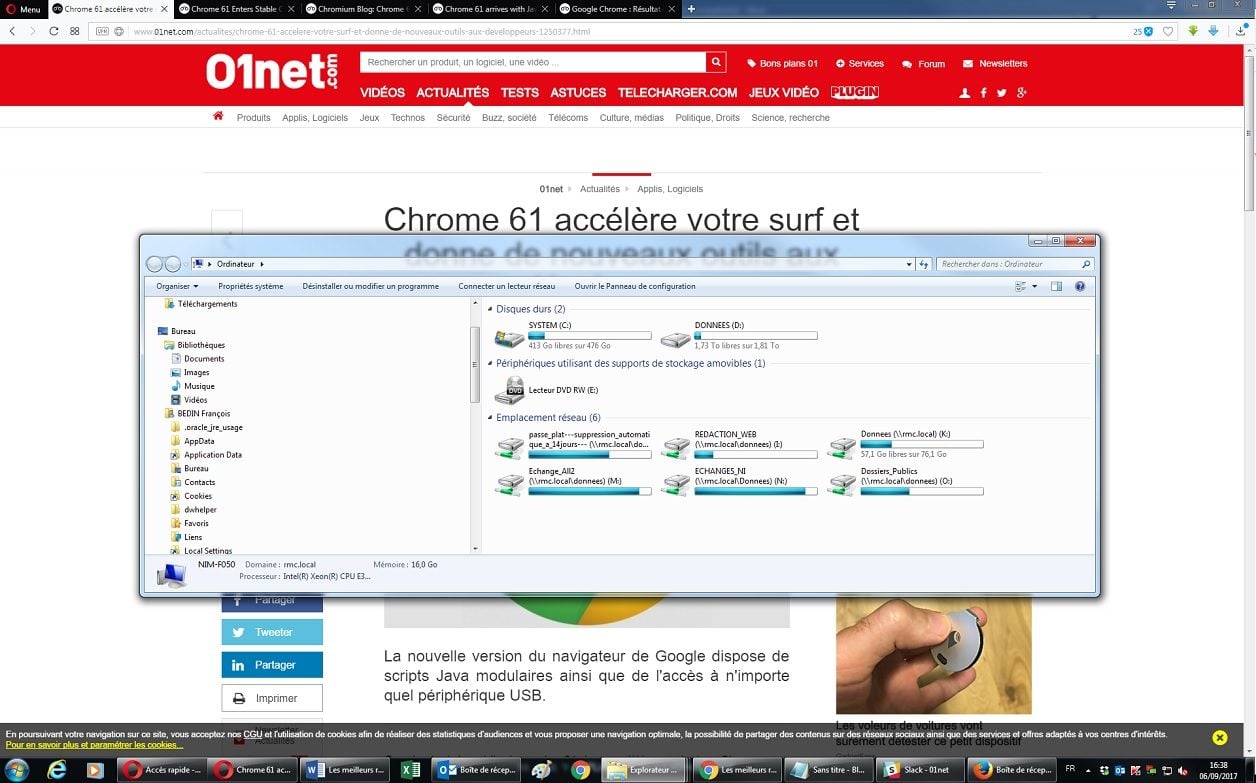Click 'Propriétés système' in Explorer toolbar
The width and height of the screenshot is (1256, 783).
(x=250, y=286)
